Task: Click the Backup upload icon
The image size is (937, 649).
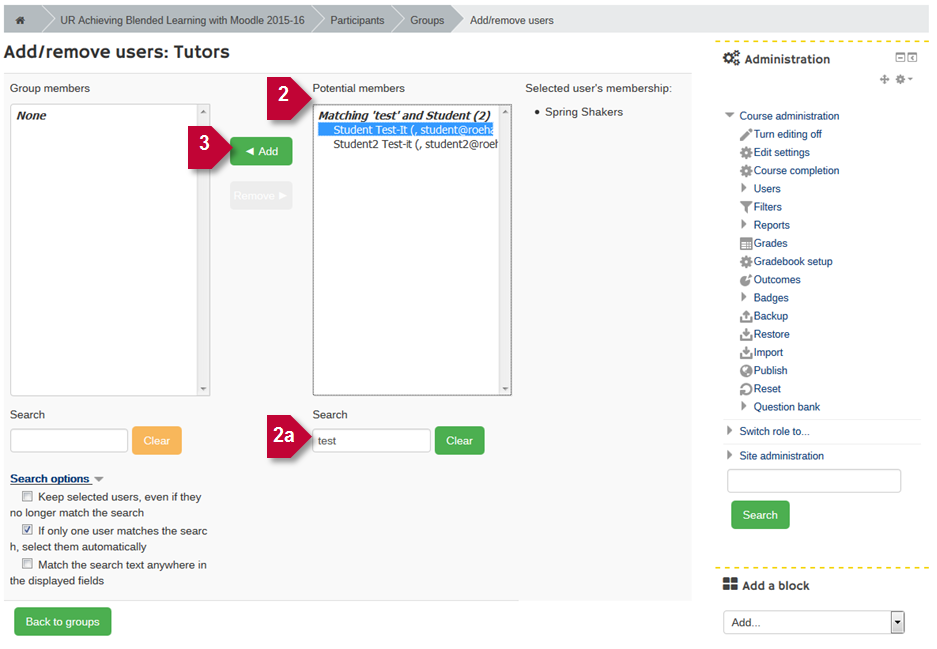Action: (746, 316)
